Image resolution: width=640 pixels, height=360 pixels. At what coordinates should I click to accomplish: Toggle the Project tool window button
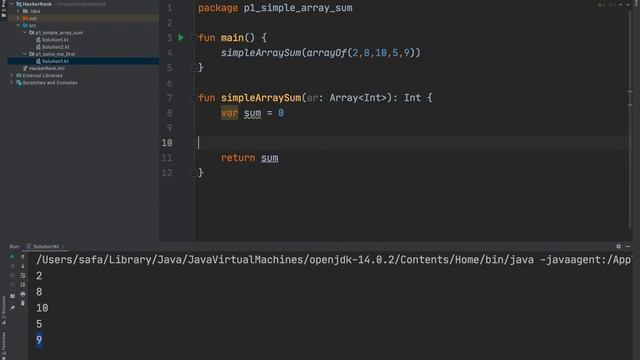(x=4, y=9)
